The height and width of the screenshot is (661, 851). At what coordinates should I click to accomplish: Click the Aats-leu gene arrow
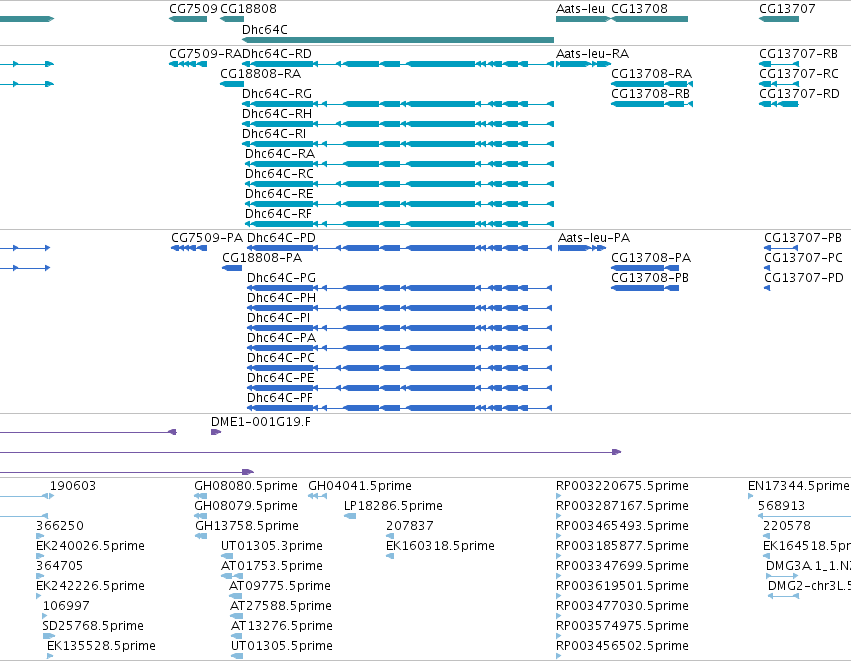pyautogui.click(x=583, y=19)
